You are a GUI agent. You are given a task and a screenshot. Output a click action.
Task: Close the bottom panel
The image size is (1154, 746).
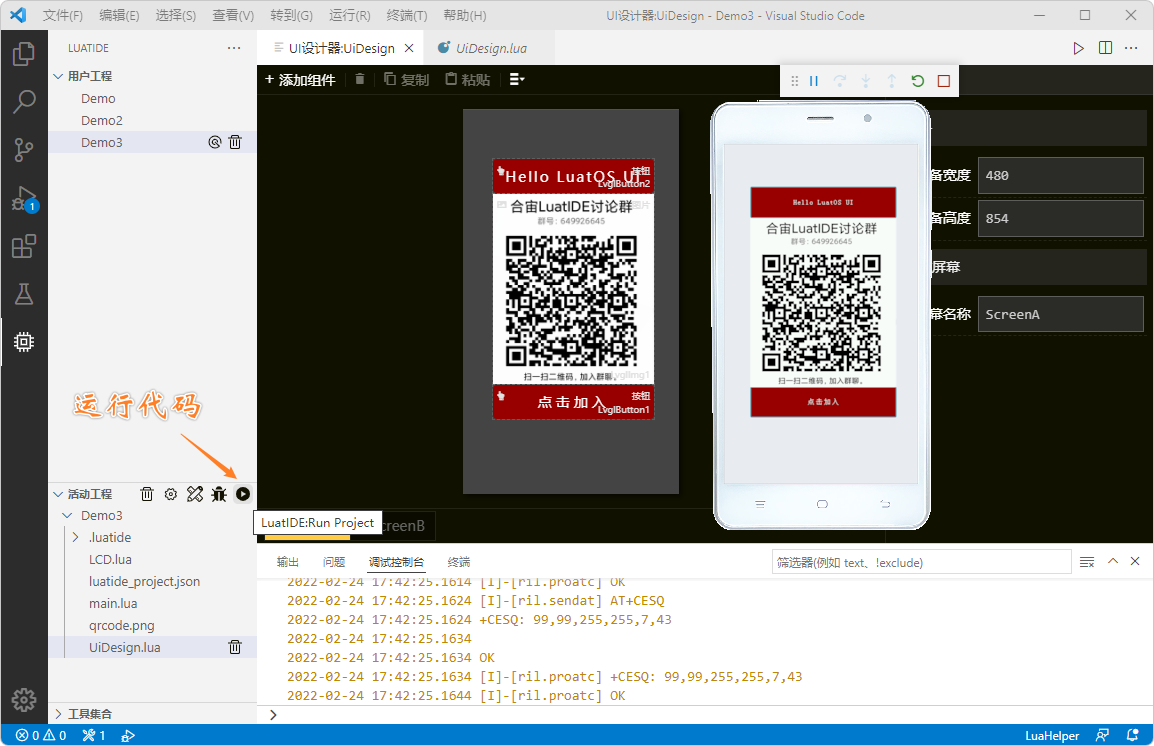[1135, 561]
